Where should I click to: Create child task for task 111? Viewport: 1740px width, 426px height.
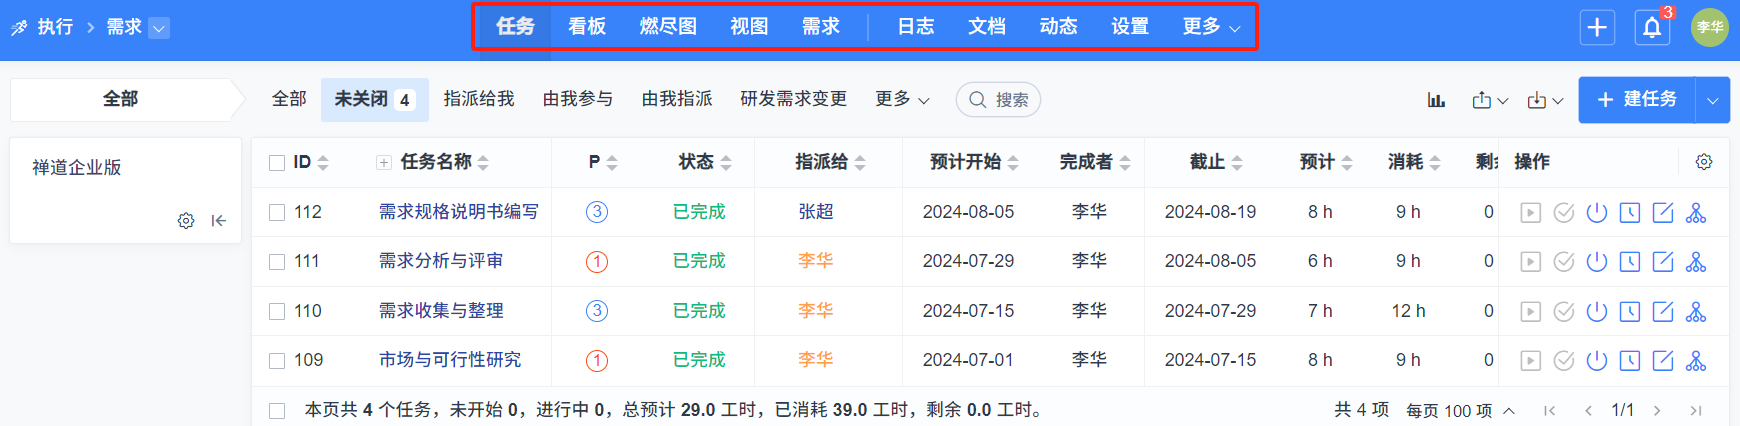(1696, 261)
